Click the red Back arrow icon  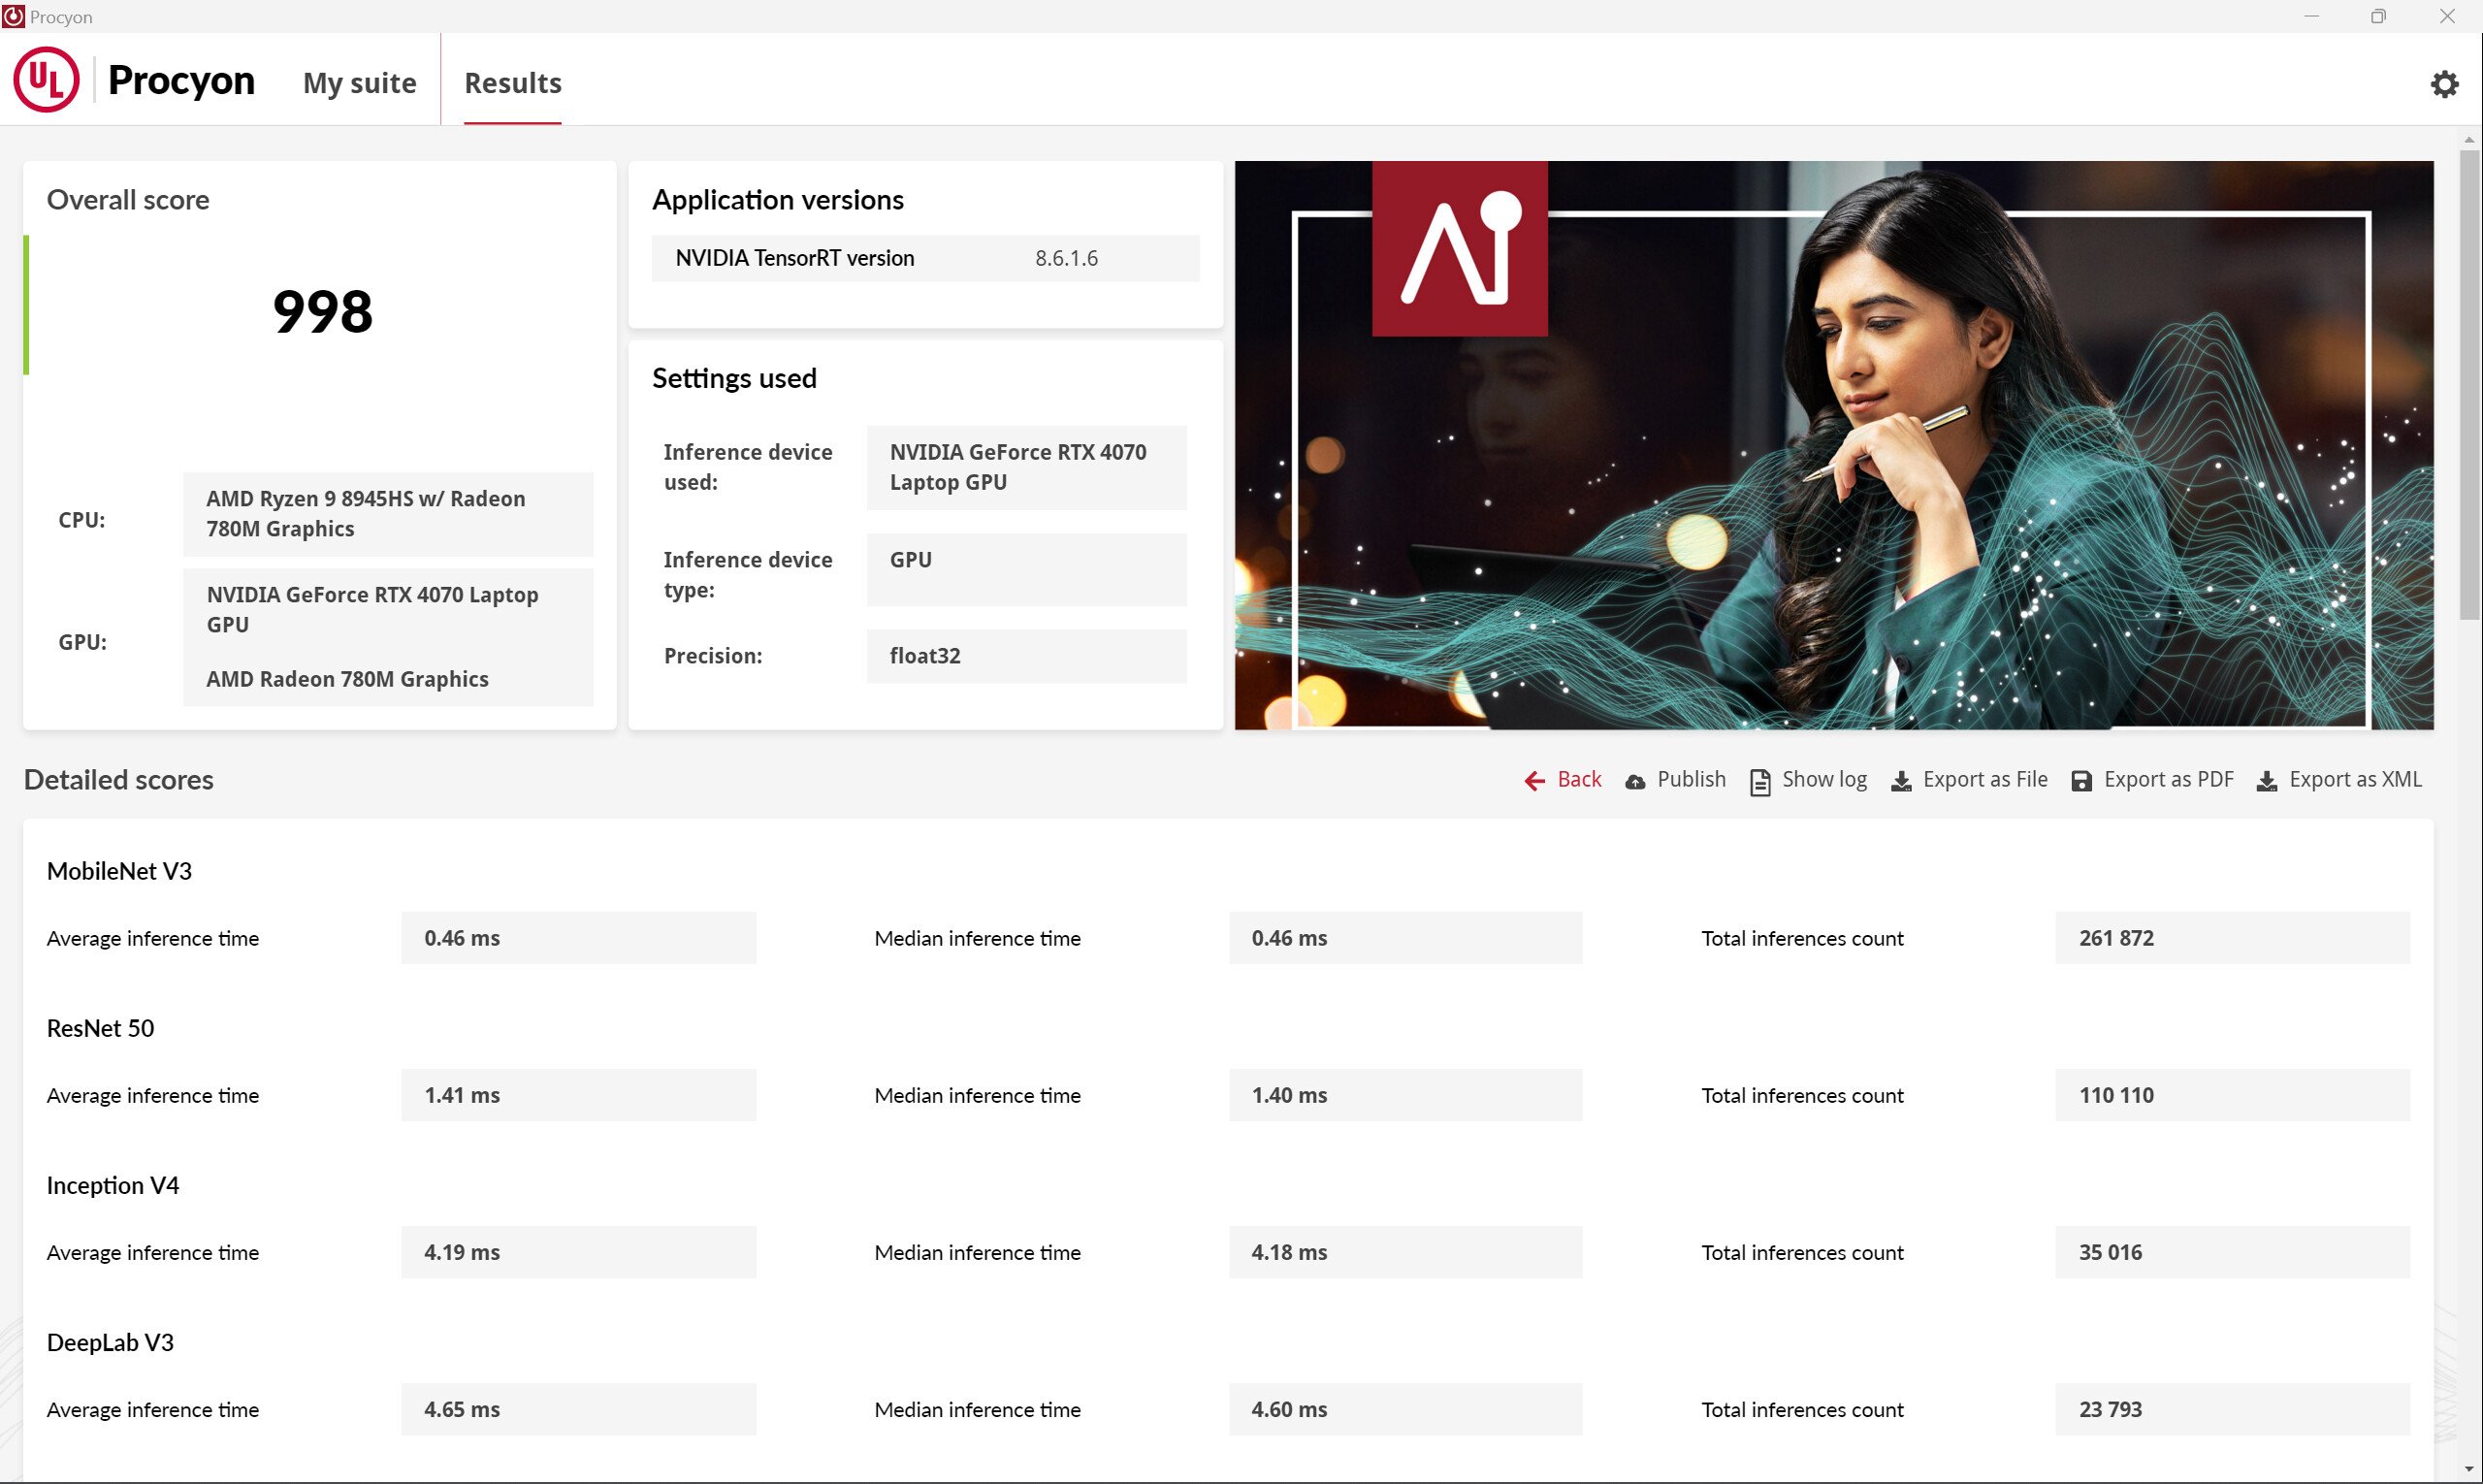tap(1534, 781)
